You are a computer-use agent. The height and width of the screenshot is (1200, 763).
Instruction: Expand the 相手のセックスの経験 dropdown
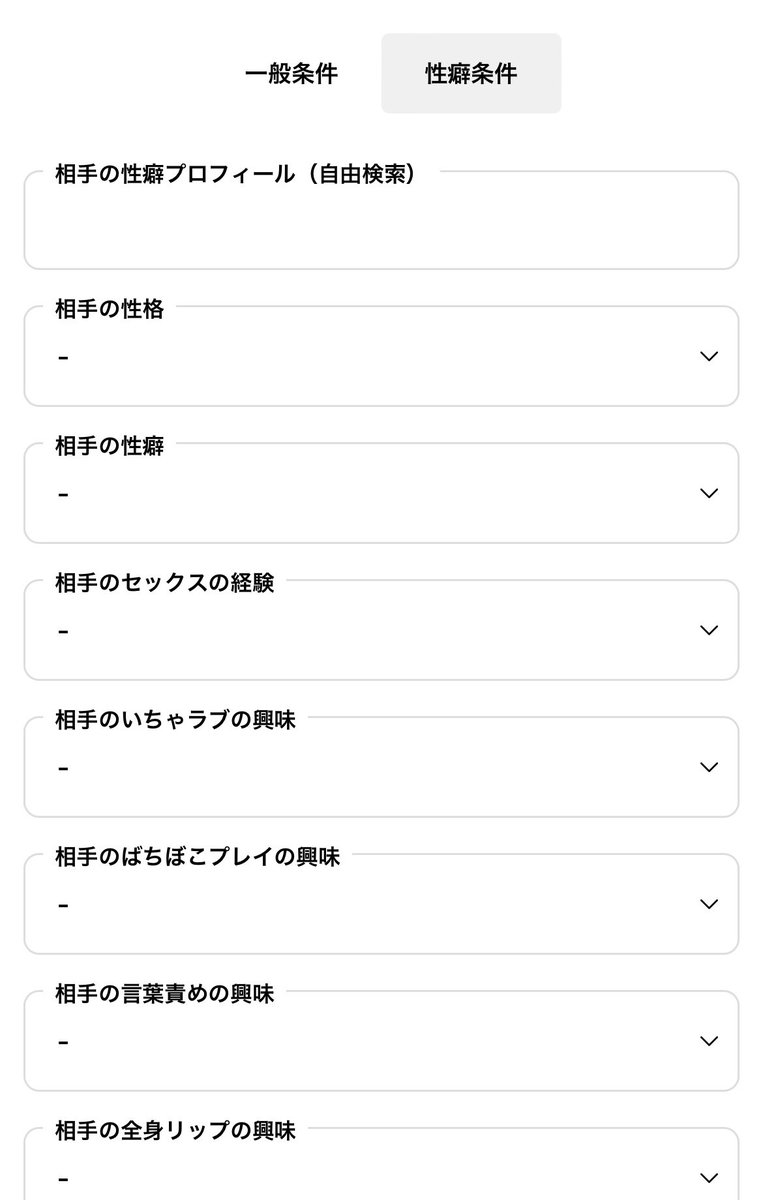click(x=381, y=630)
